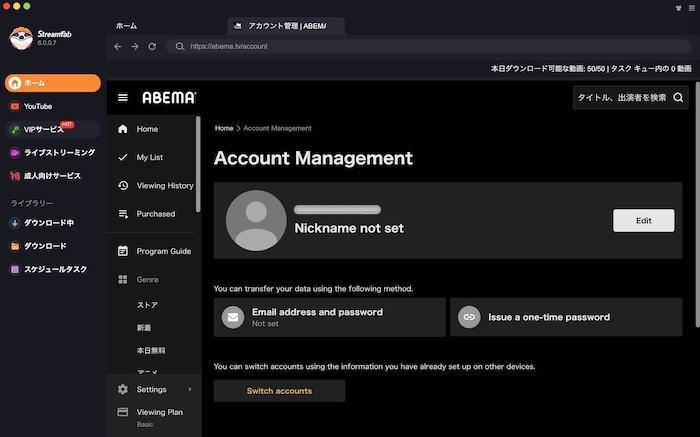Viewport: 700px width, 437px height.
Task: Click the Streamfab sloth logo
Action: pyautogui.click(x=21, y=38)
